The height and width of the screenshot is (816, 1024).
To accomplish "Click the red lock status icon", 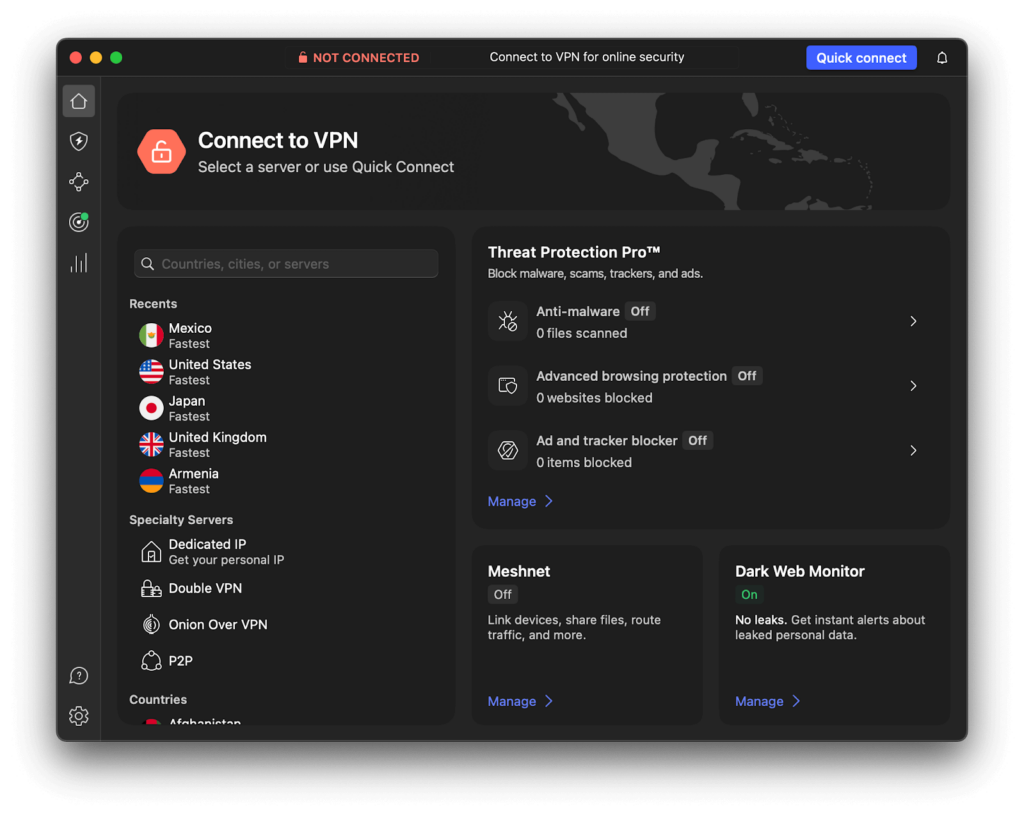I will pos(302,57).
